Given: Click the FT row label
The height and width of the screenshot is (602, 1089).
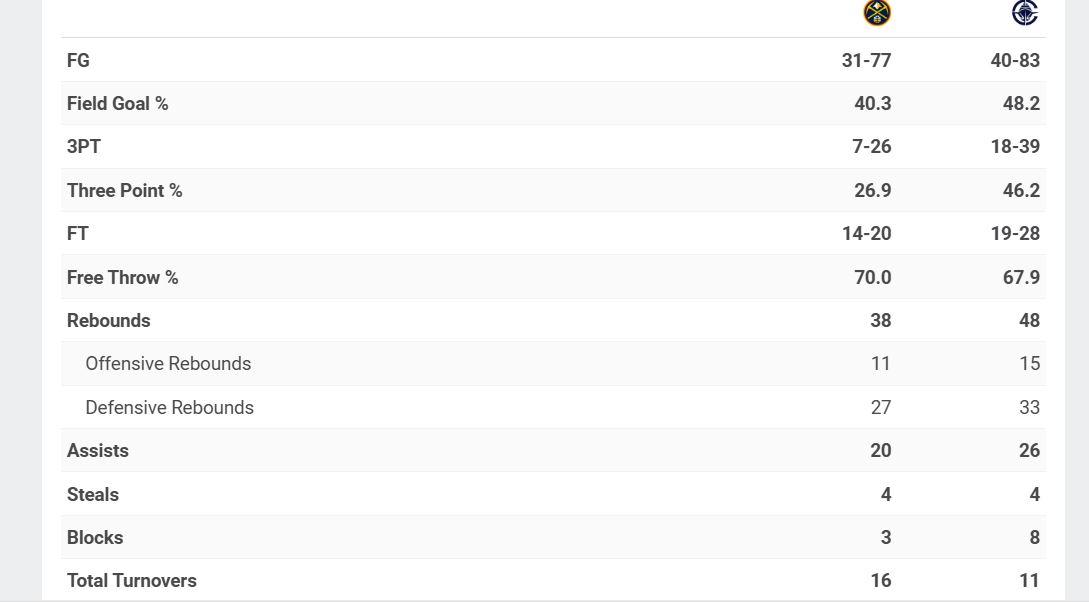Looking at the screenshot, I should 78,233.
